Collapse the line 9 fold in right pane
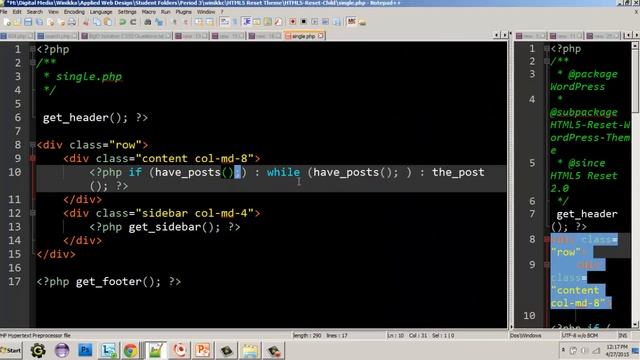 547,264
